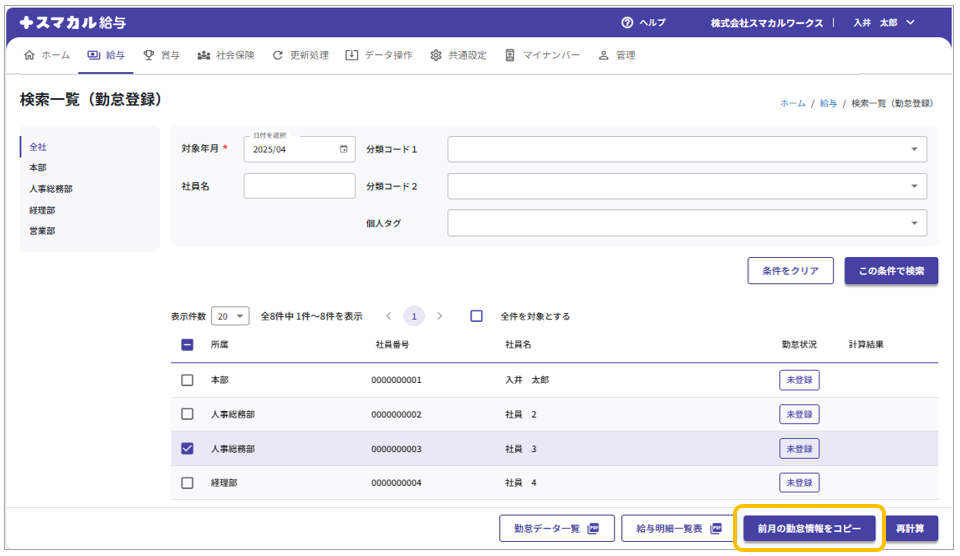The height and width of the screenshot is (556, 960).
Task: Click PDF icon on 勤怠データ一覧 button
Action: (593, 528)
